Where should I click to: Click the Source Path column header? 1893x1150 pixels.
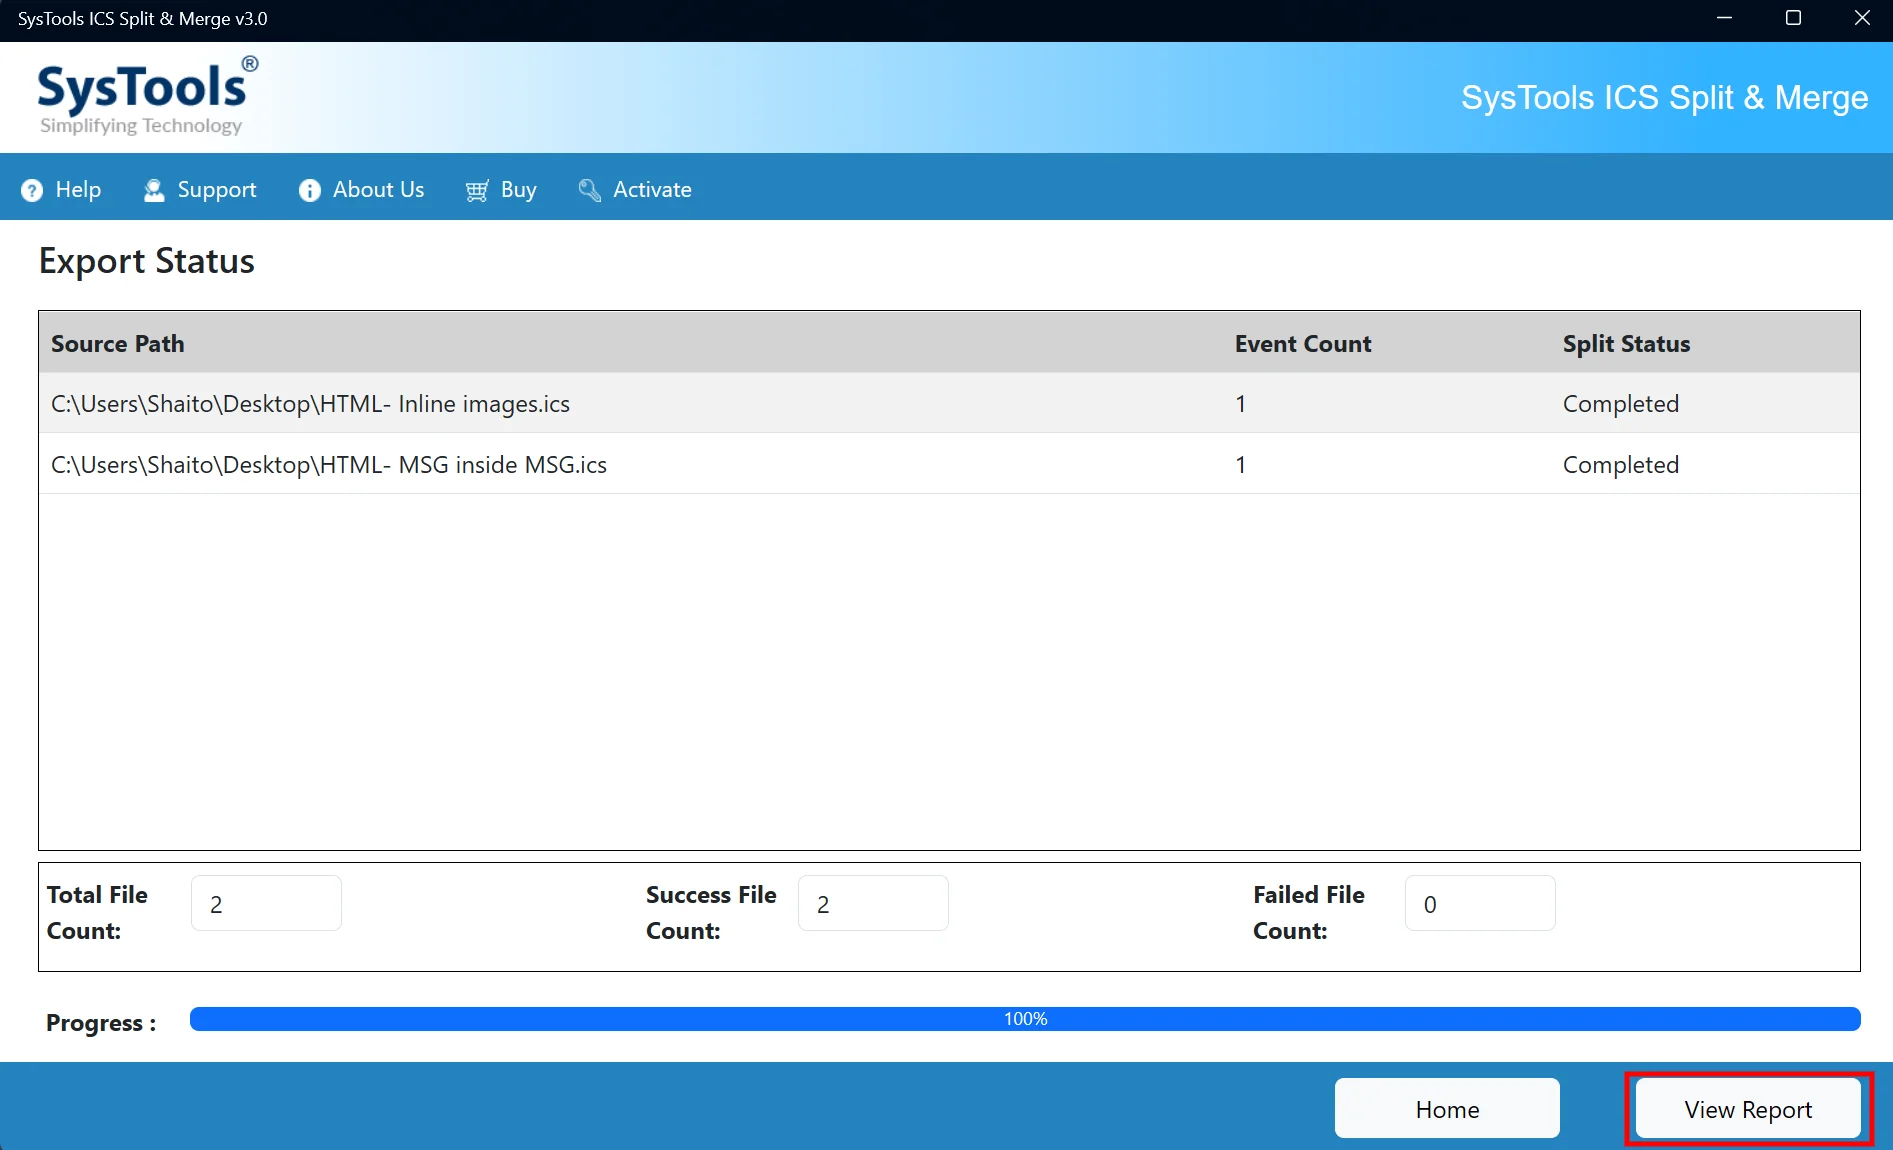(118, 343)
